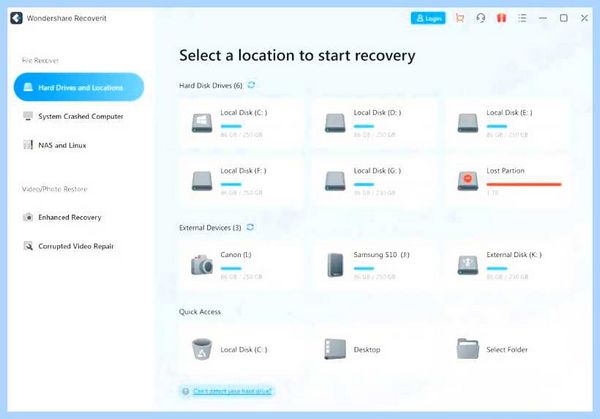This screenshot has width=600, height=419.
Task: Click the Enhanced Recovery camera icon
Action: (x=28, y=217)
